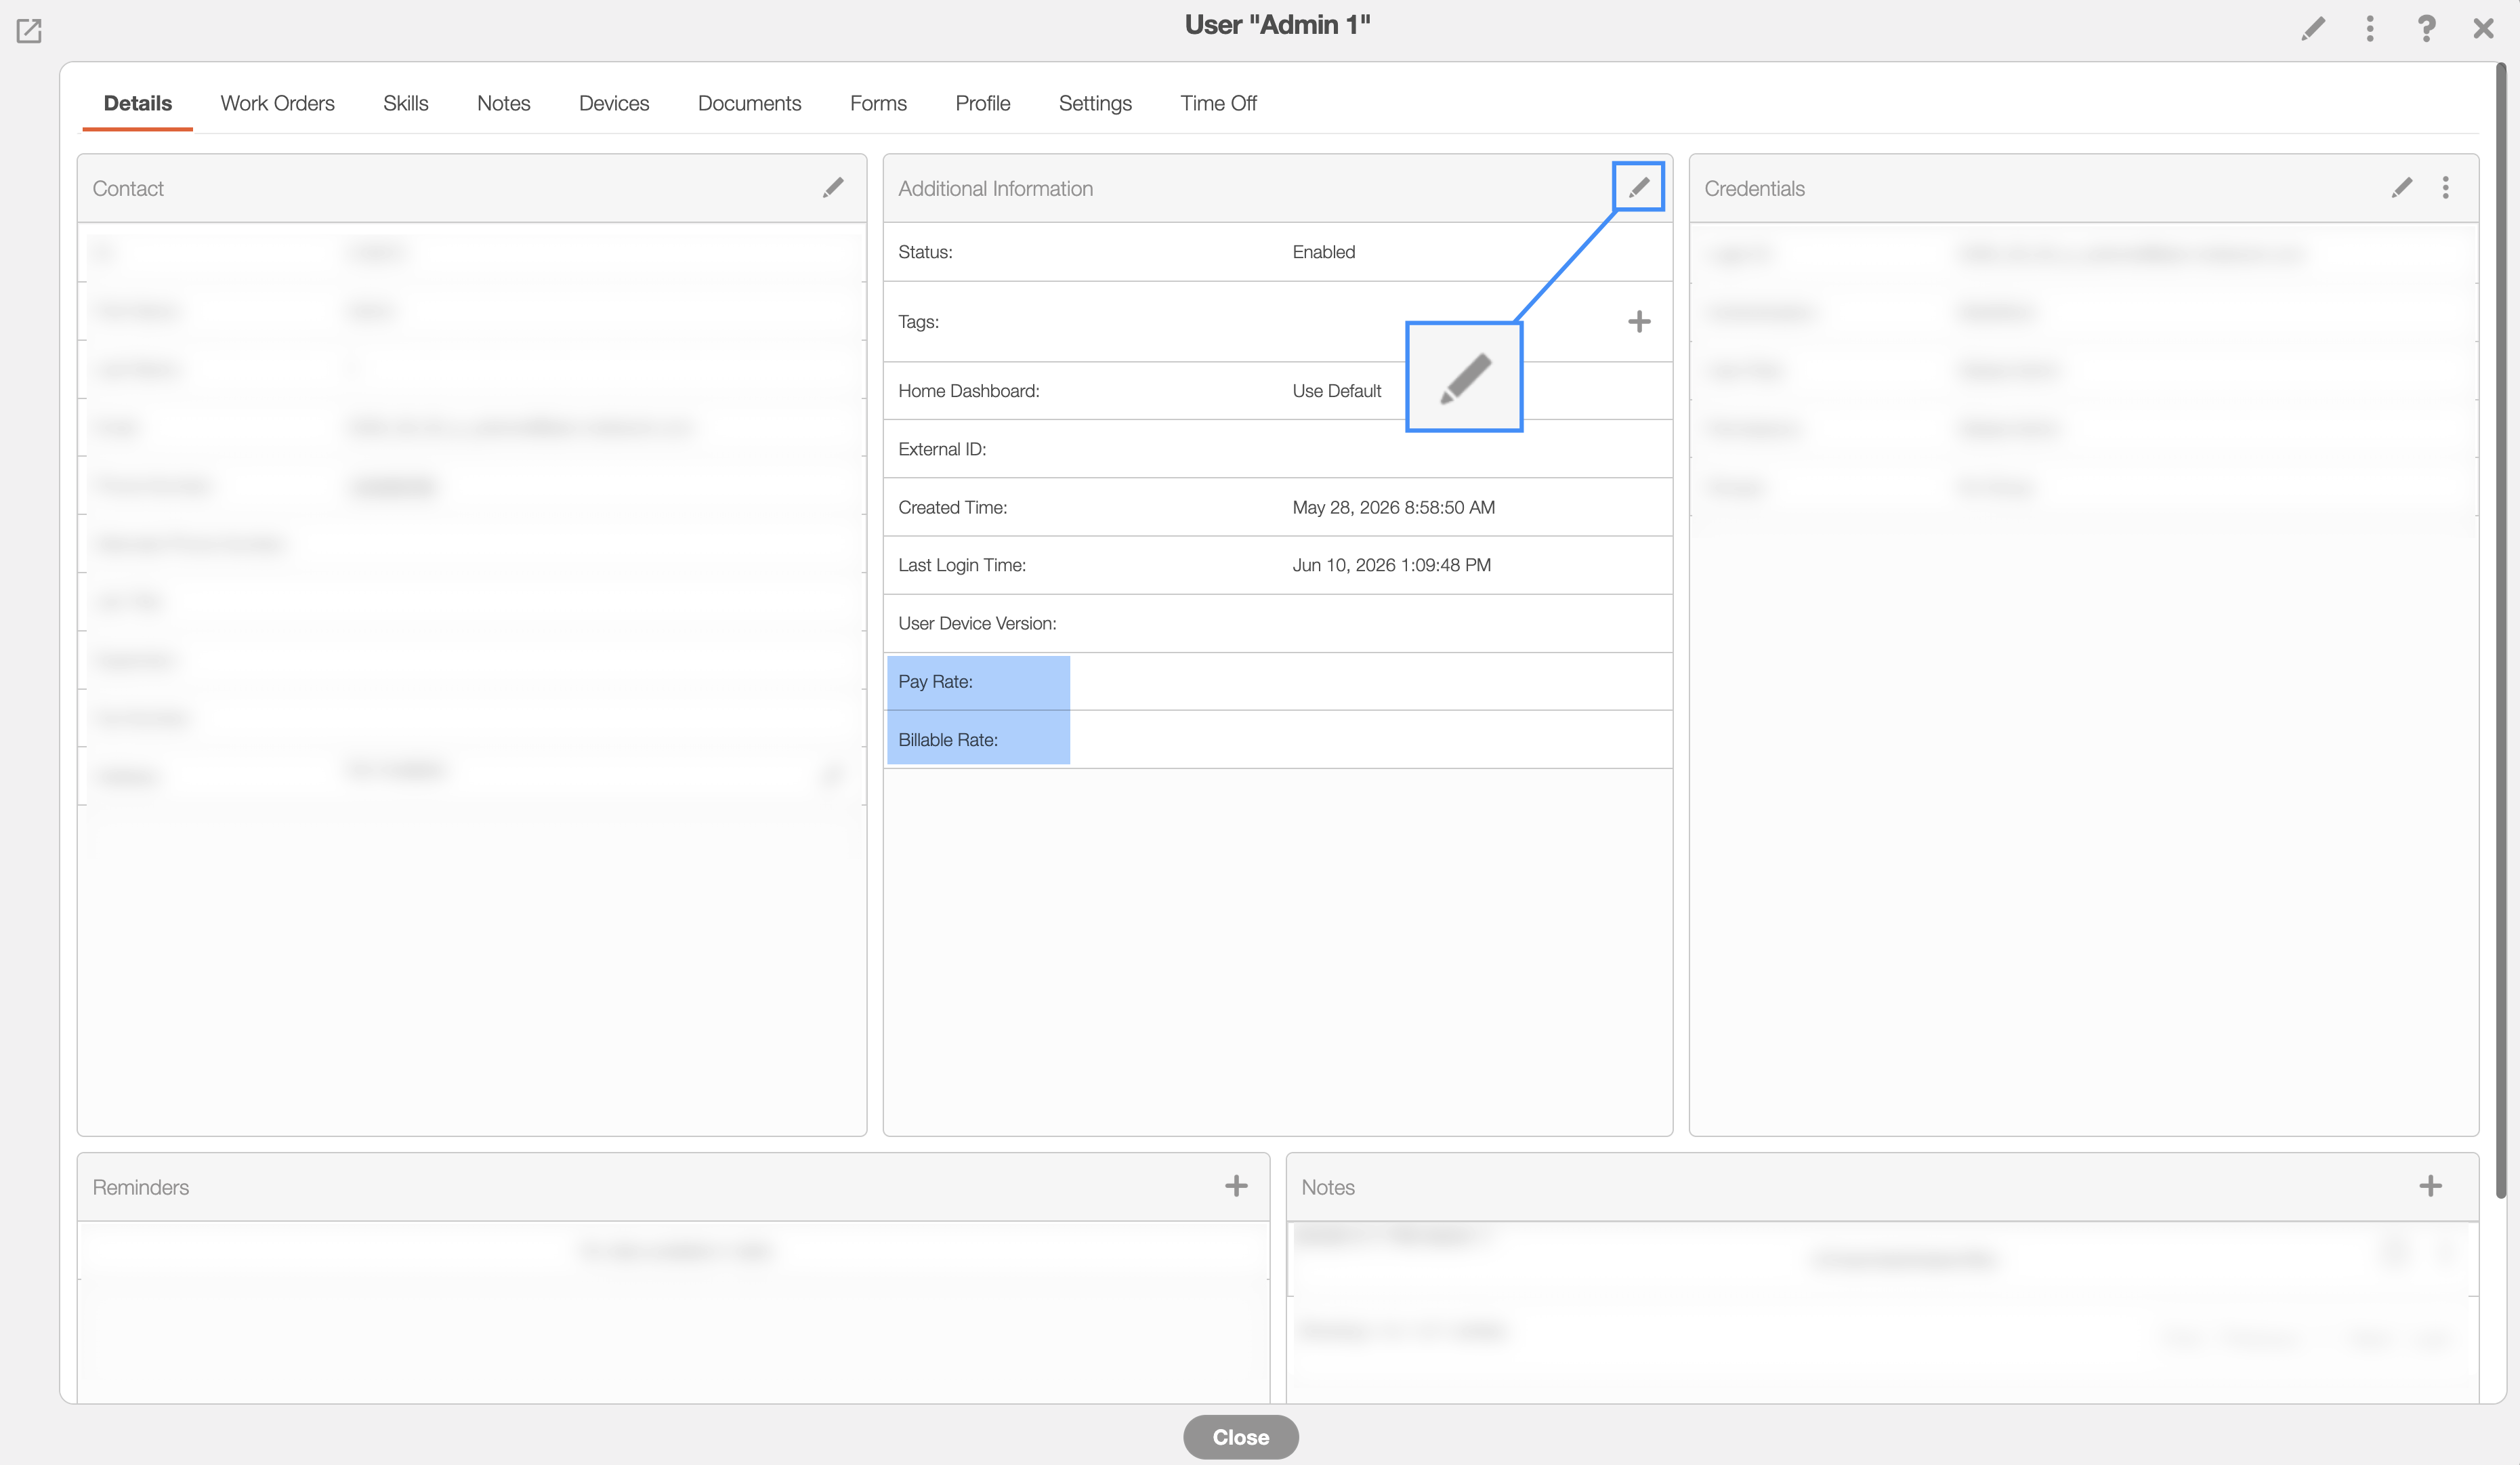Open user in new window icon
The image size is (2520, 1465).
29,30
